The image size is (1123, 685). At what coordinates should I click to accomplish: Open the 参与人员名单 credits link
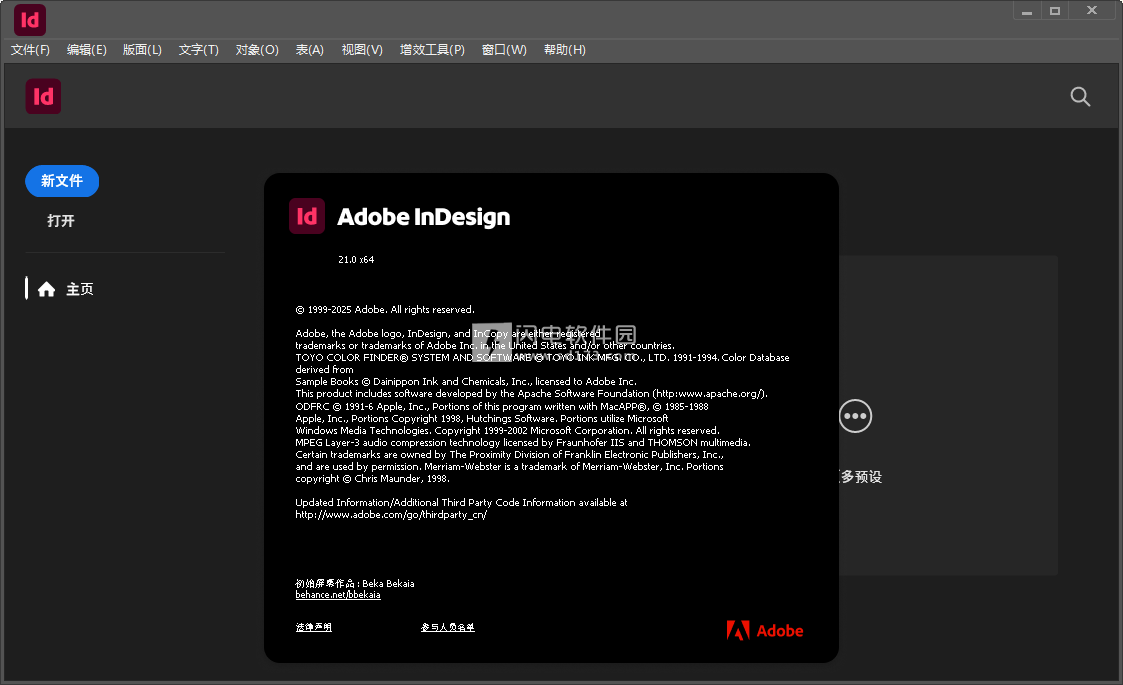click(x=447, y=627)
